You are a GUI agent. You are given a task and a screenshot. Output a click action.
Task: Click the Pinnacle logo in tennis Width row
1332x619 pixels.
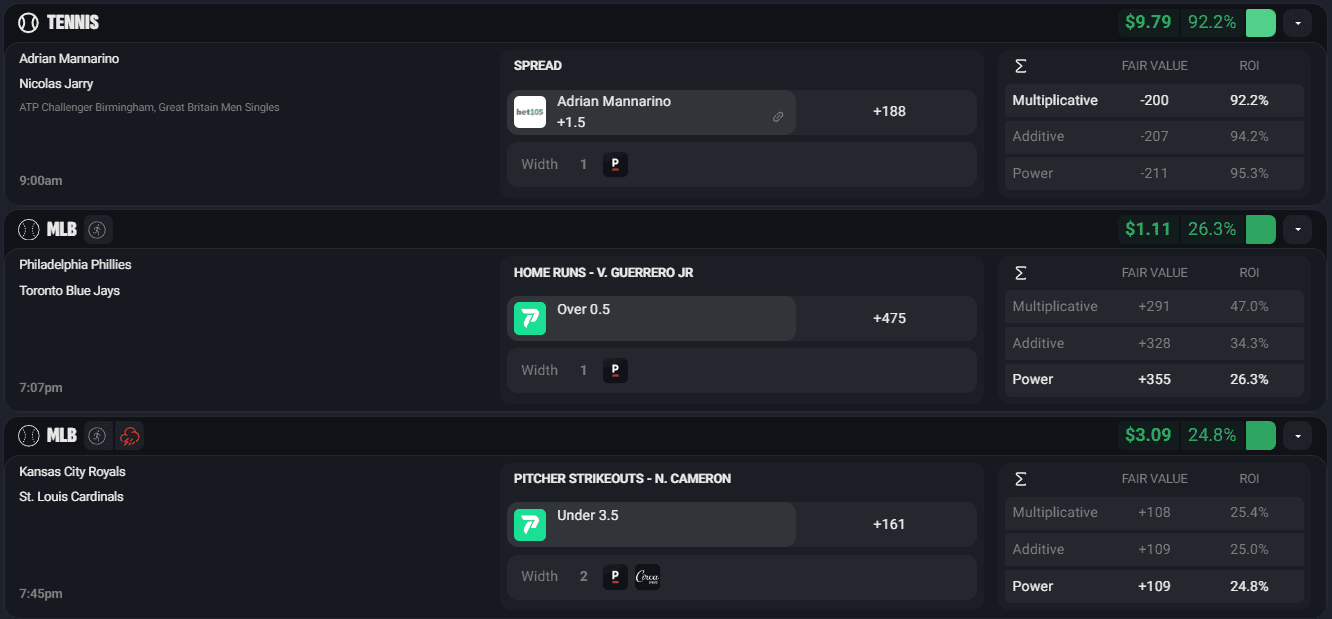pos(615,164)
